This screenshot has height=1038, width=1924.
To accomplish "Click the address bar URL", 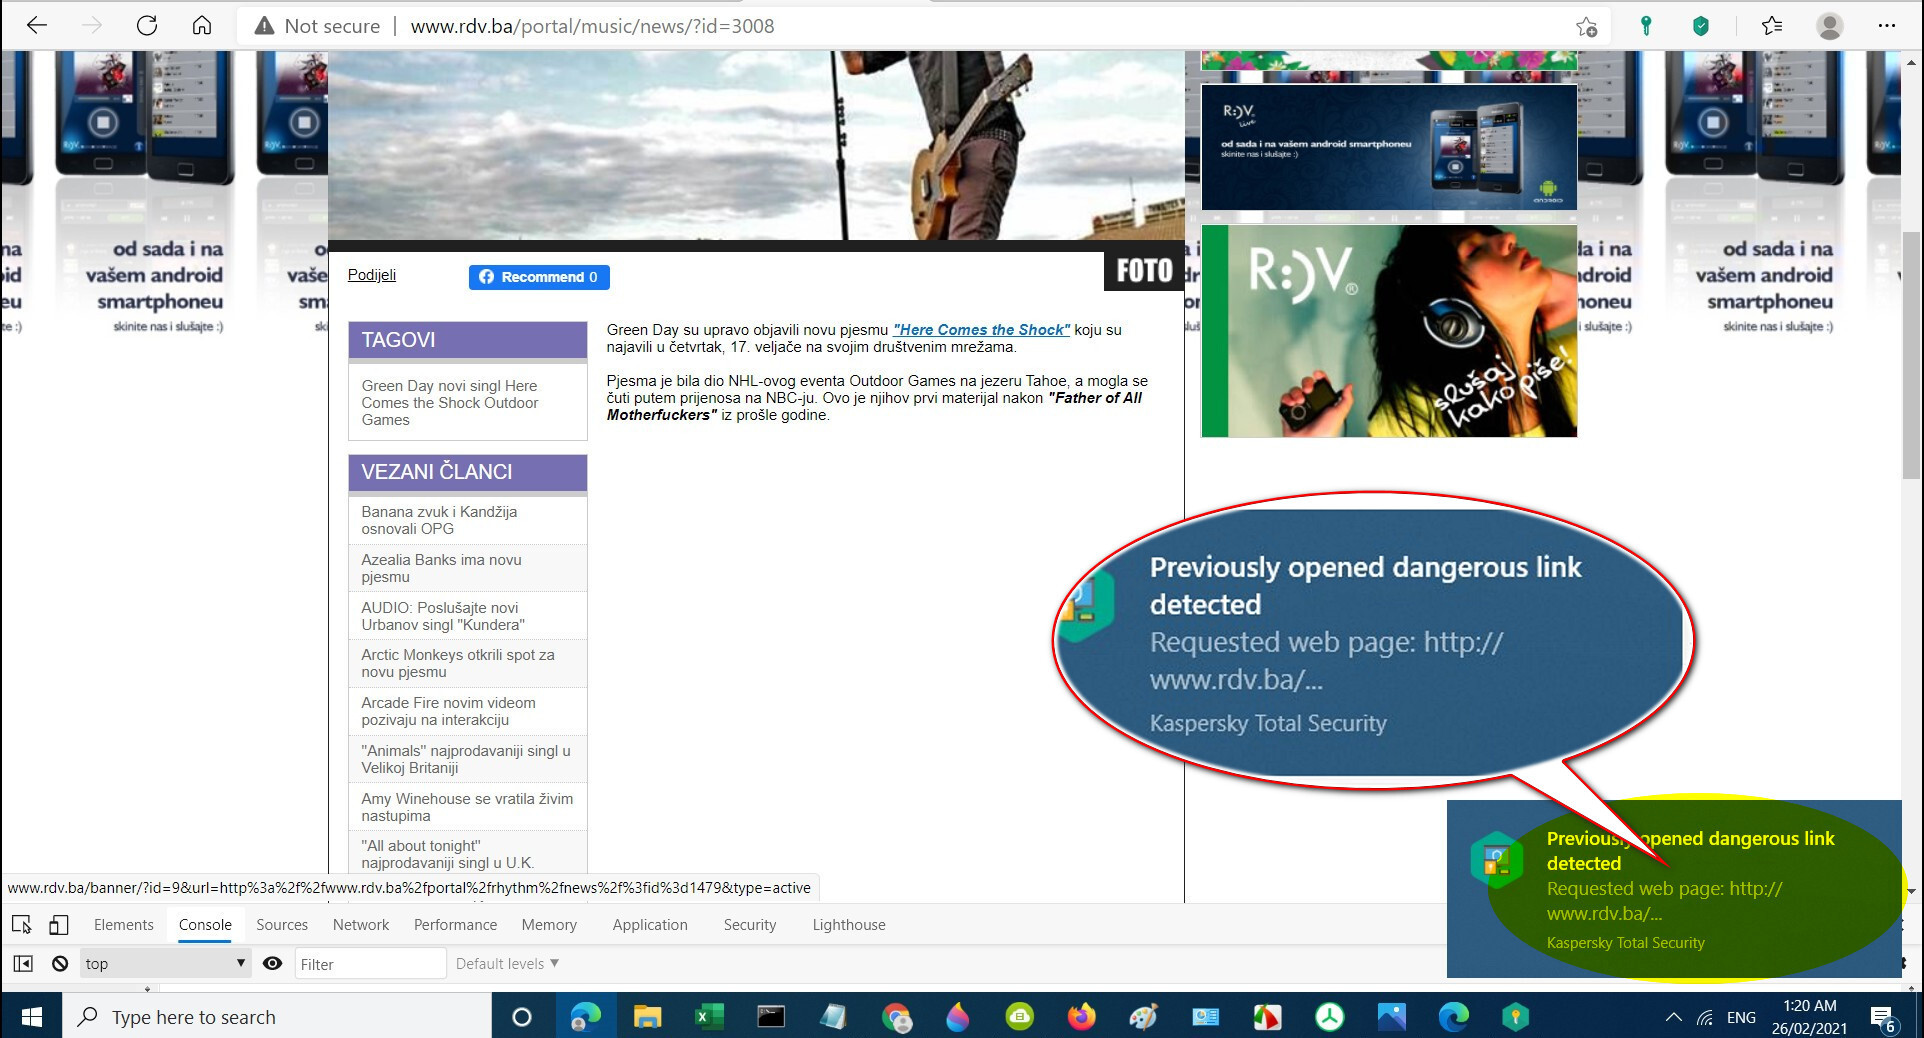I will pyautogui.click(x=592, y=26).
